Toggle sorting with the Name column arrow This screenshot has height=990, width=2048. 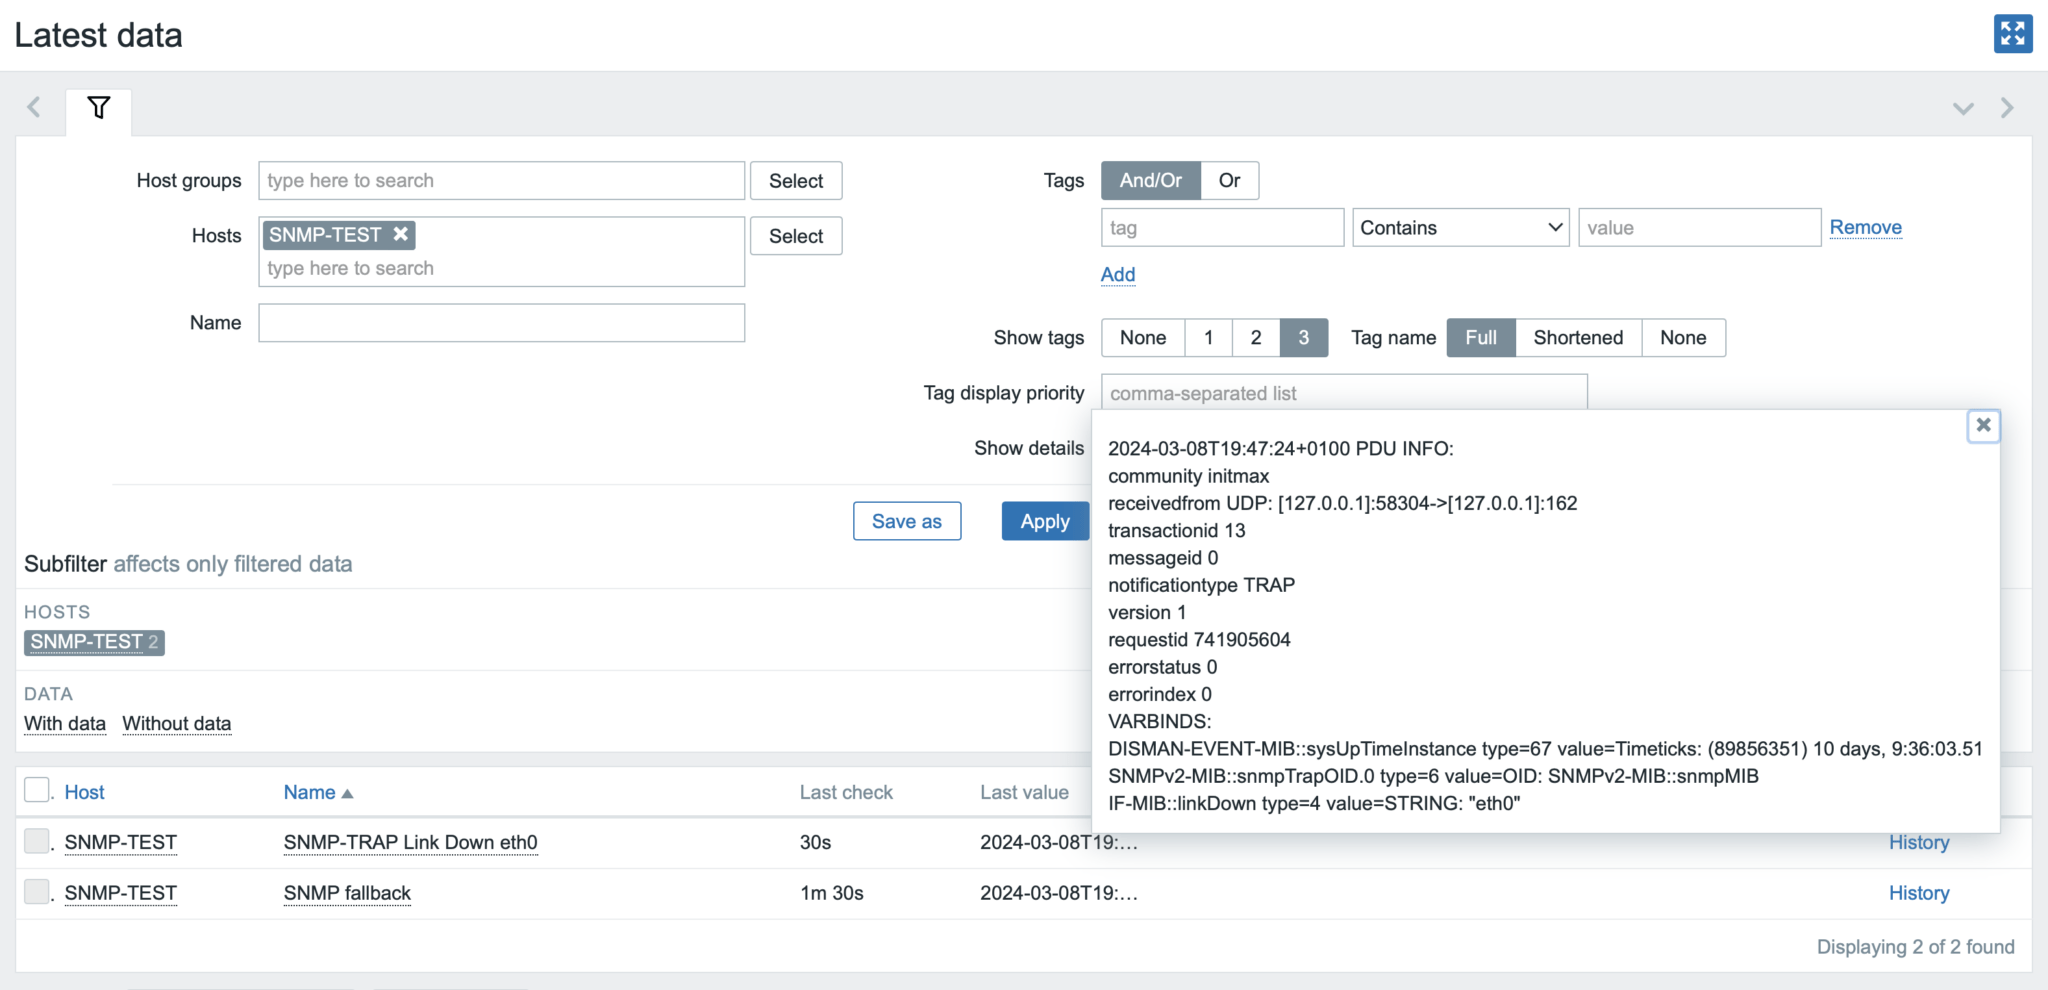pos(348,791)
